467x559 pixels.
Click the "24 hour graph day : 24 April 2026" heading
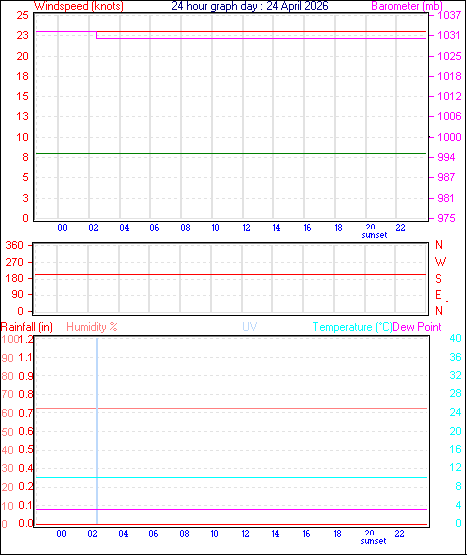coord(250,6)
